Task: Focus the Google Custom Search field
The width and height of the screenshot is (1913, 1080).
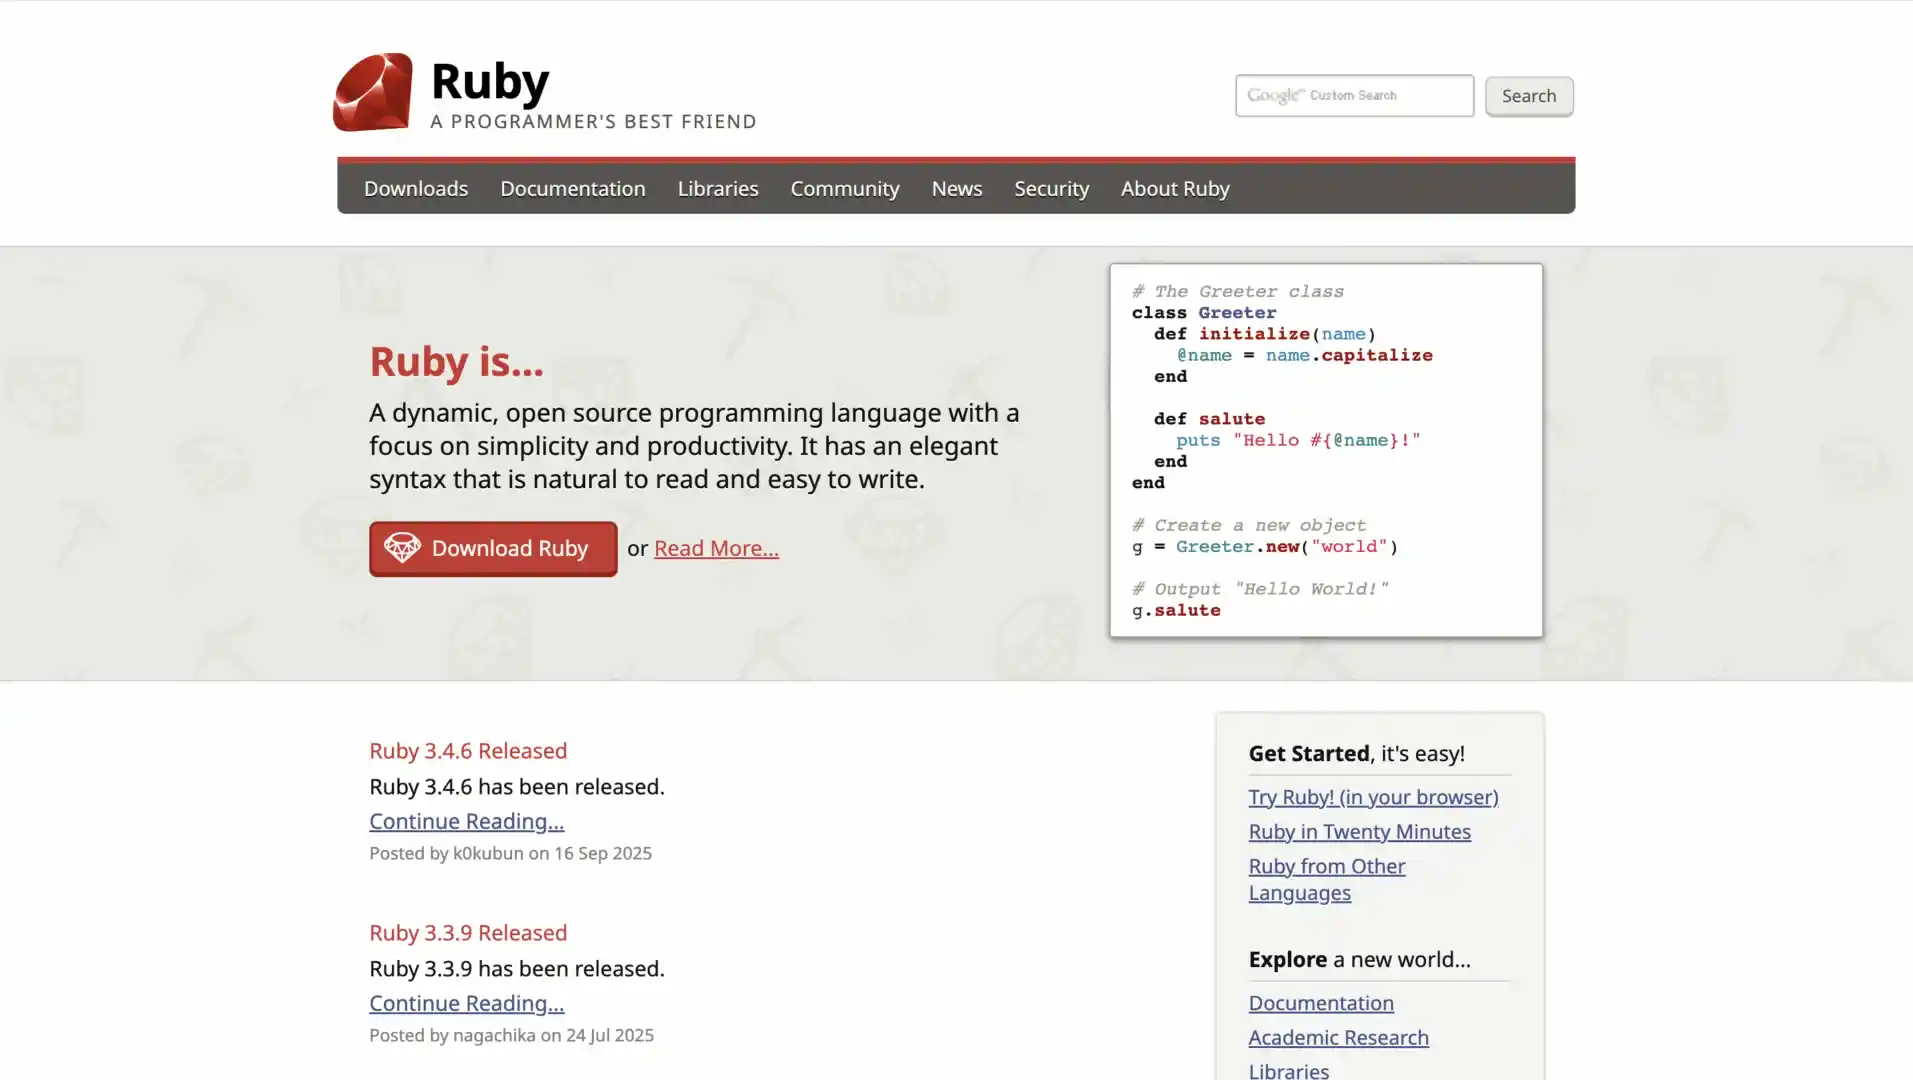Action: tap(1354, 95)
